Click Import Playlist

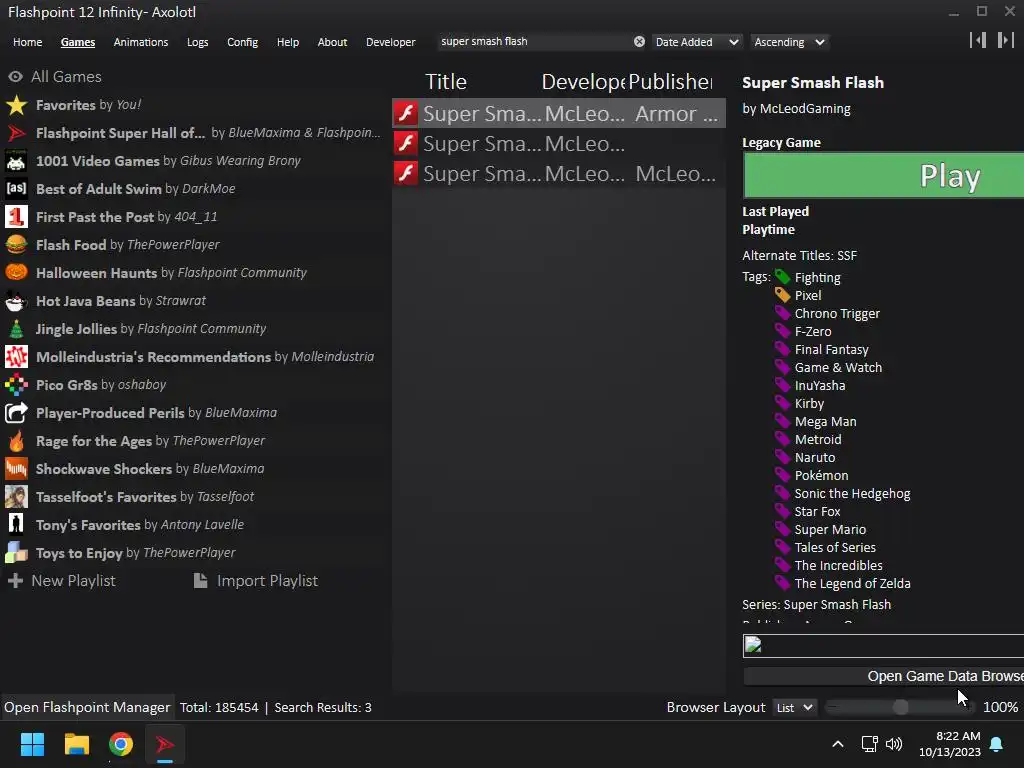(256, 581)
